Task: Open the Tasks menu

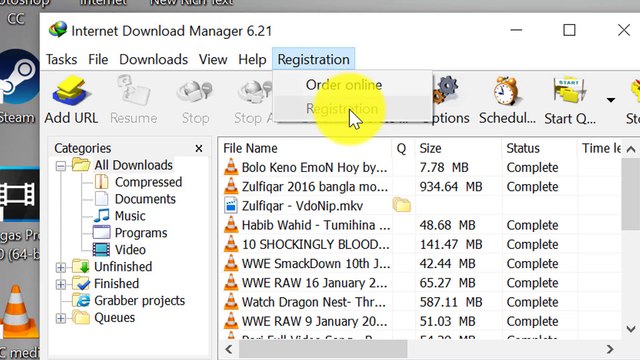Action: [x=61, y=60]
